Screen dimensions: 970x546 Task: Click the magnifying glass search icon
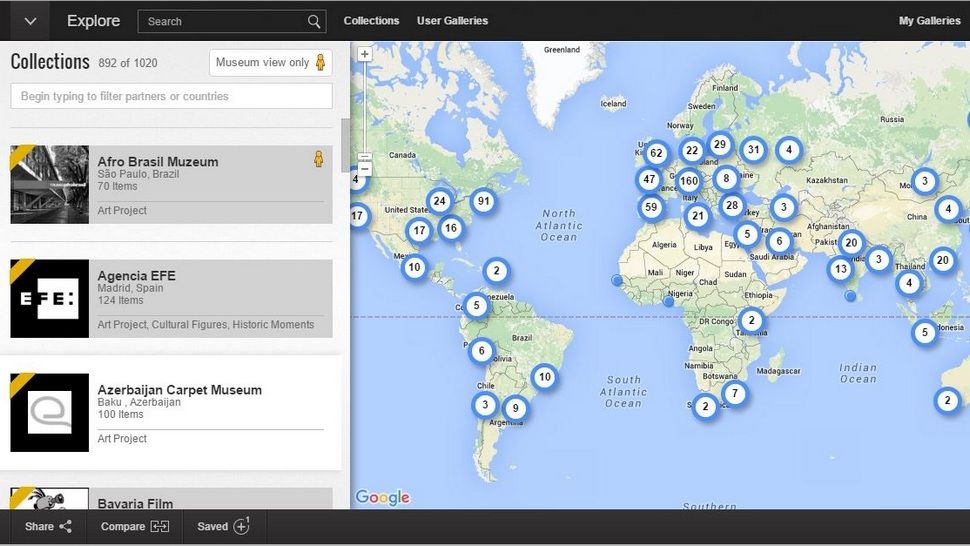[314, 22]
